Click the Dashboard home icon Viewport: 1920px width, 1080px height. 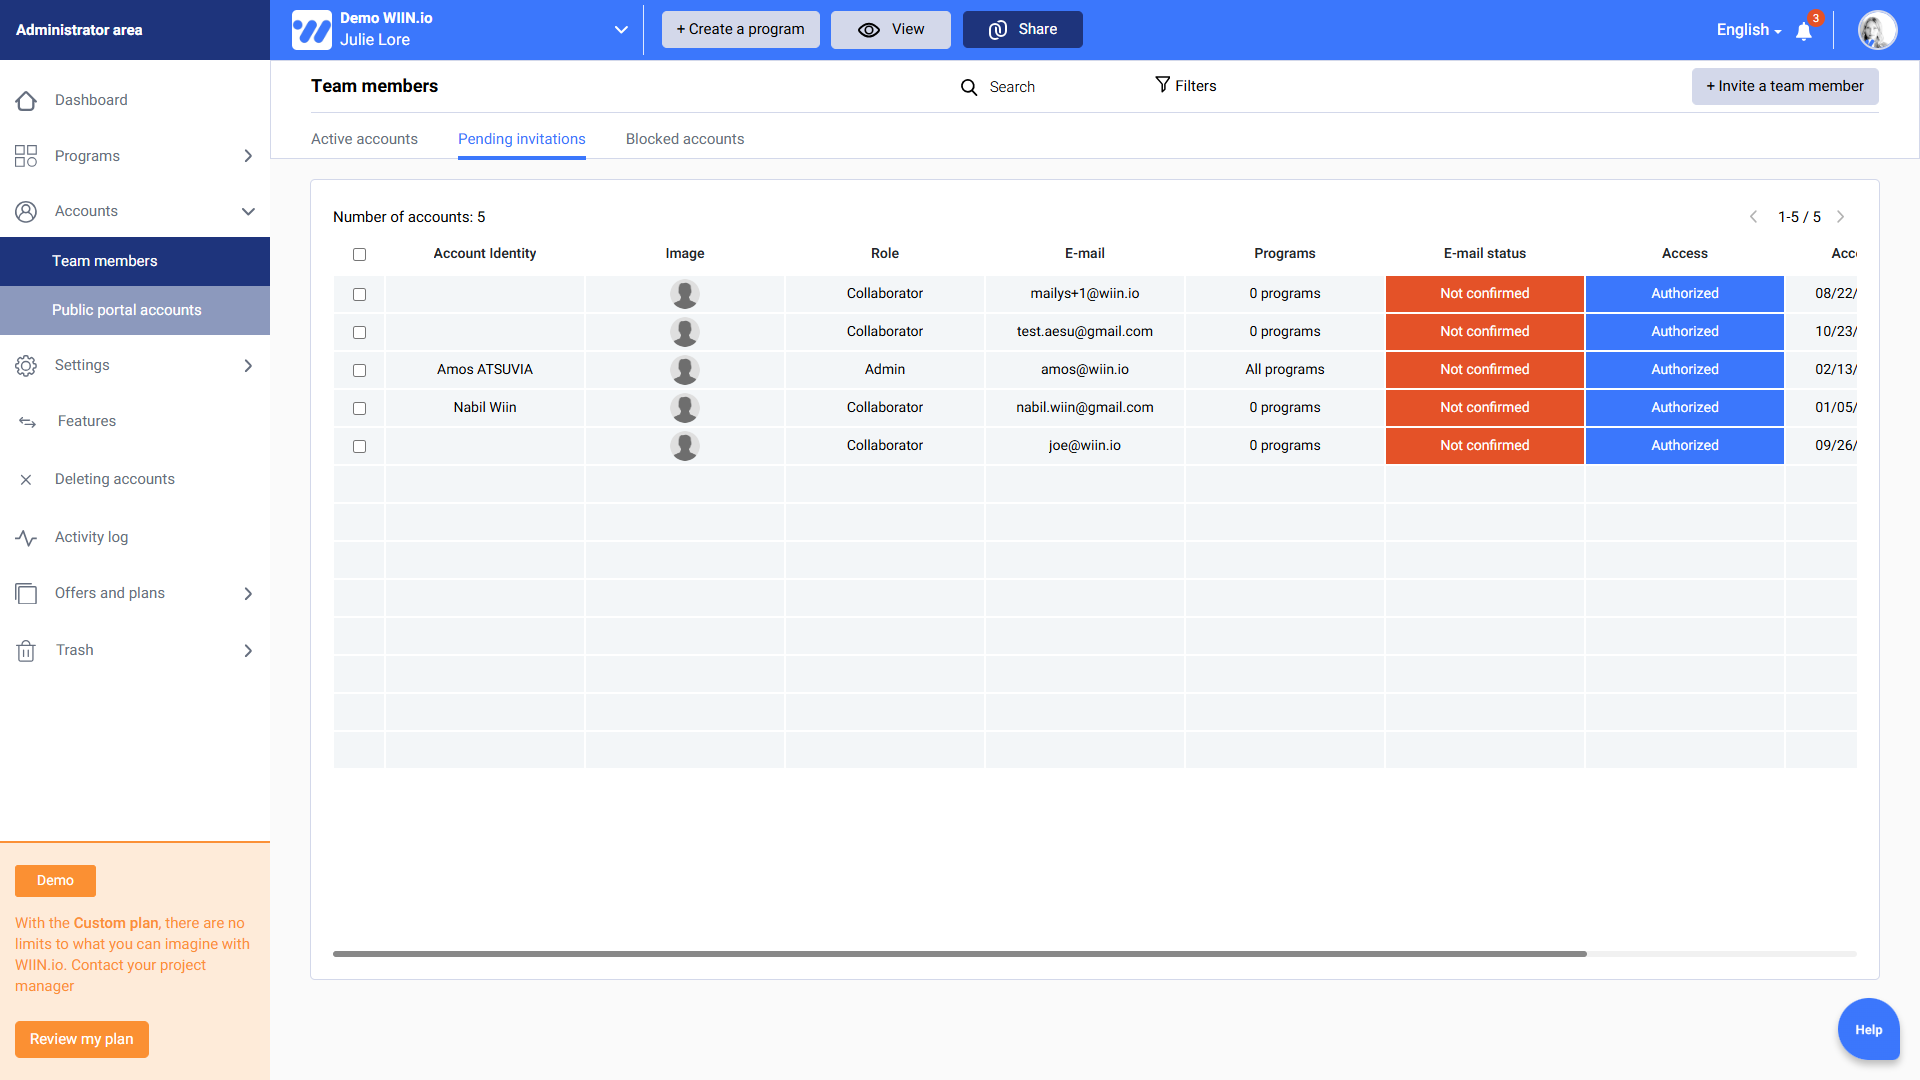point(26,100)
